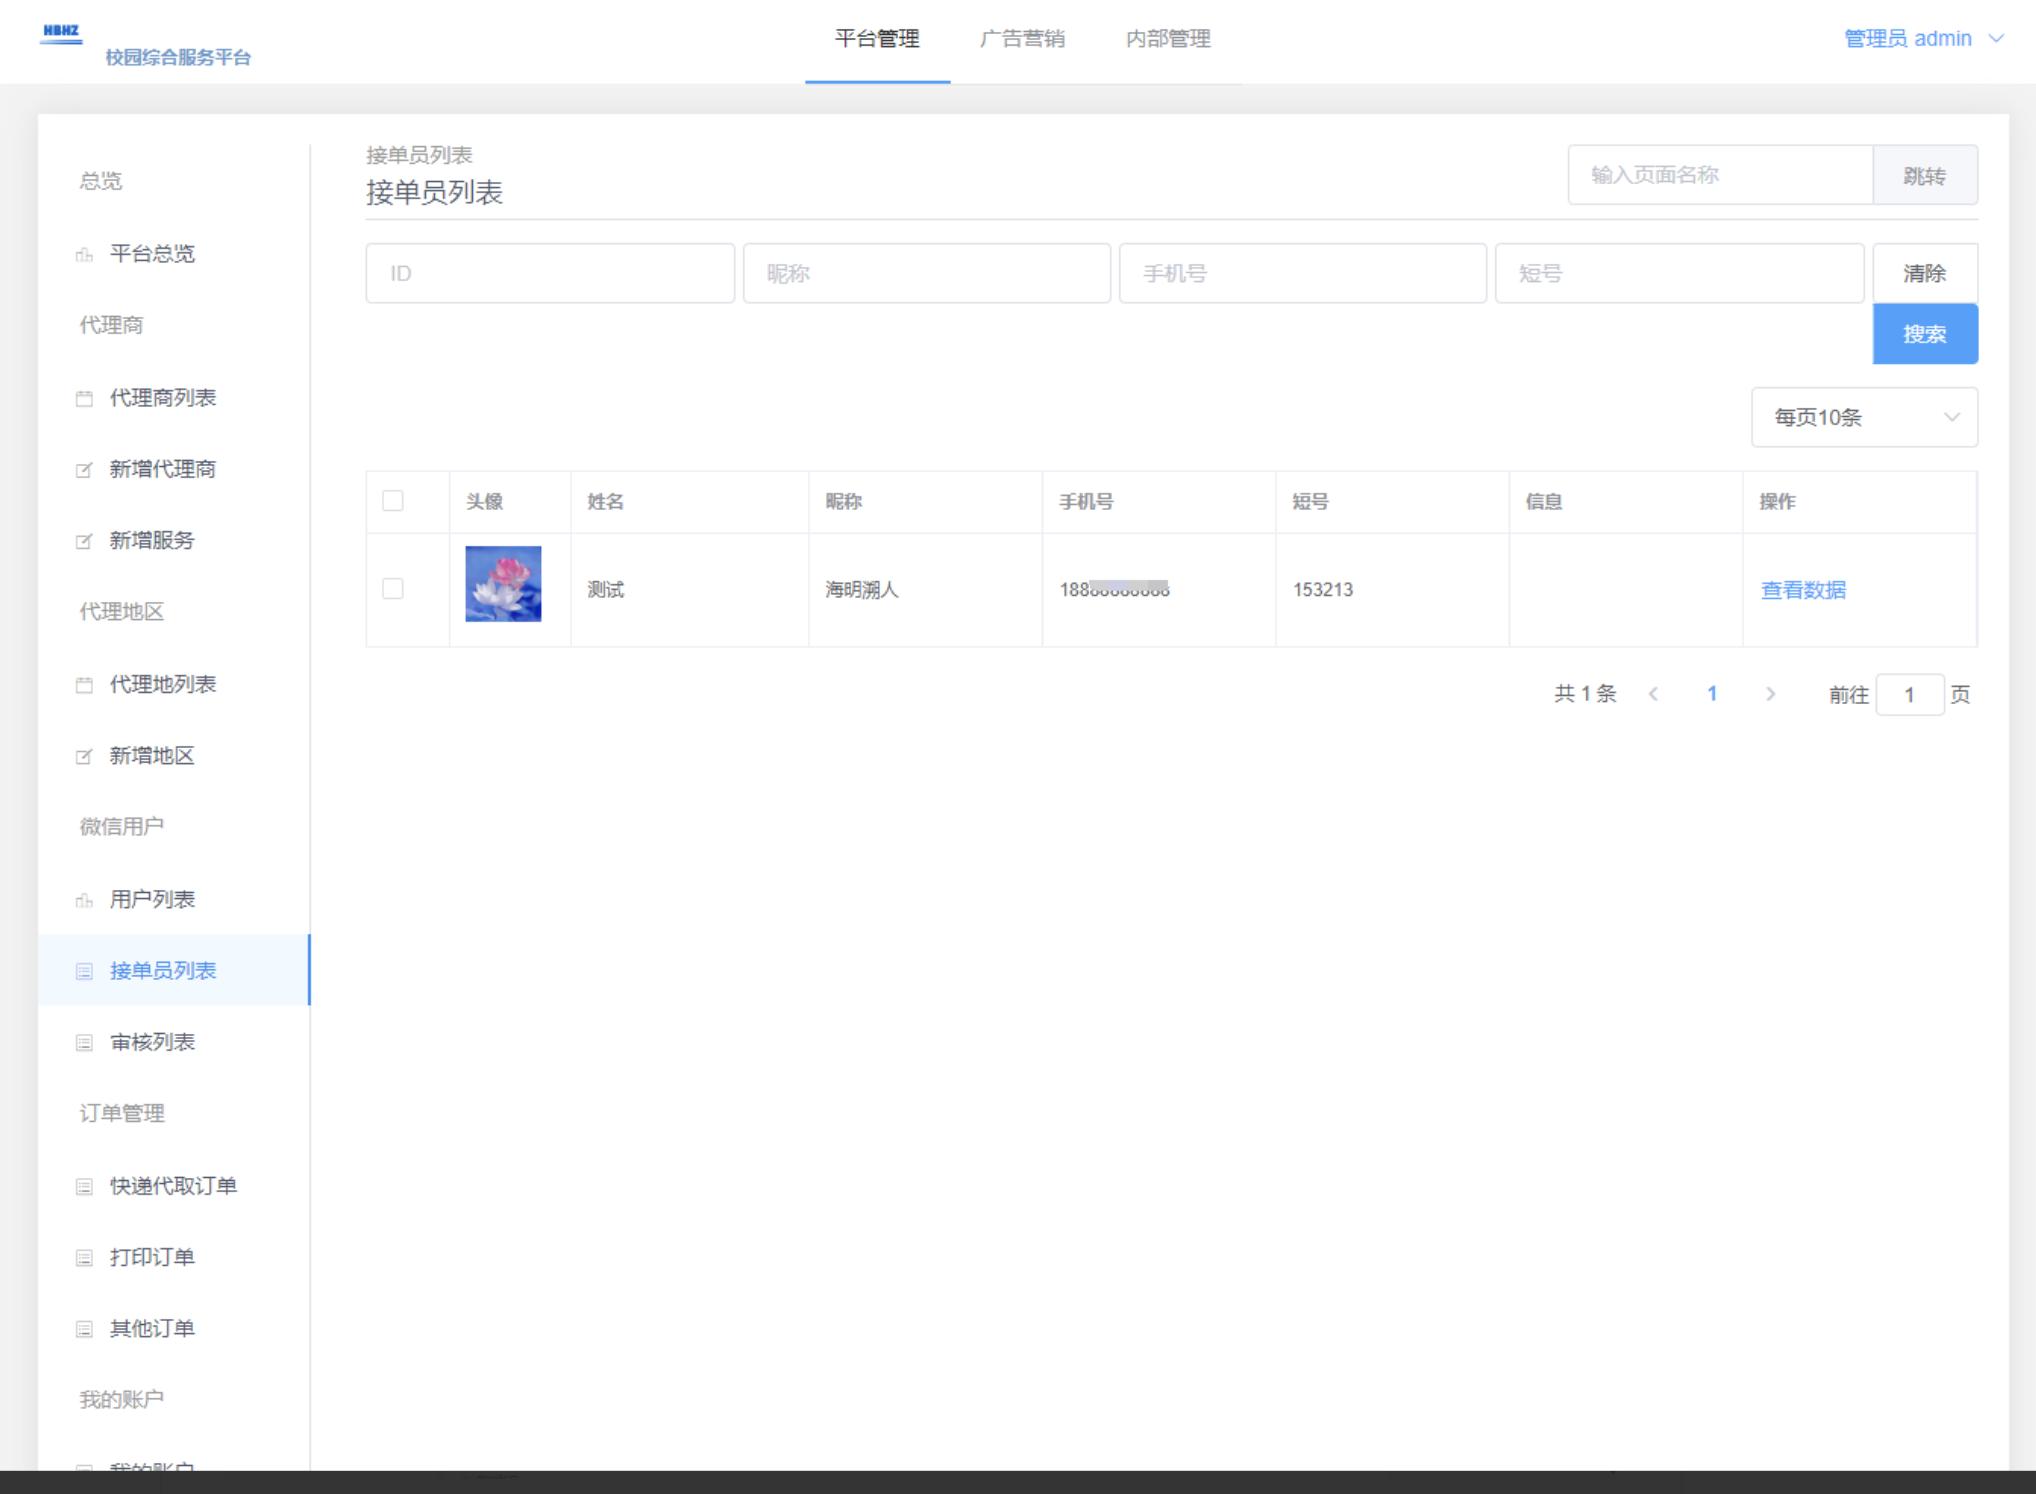2036x1494 pixels.
Task: Focus the 手机号 search input field
Action: (1302, 273)
